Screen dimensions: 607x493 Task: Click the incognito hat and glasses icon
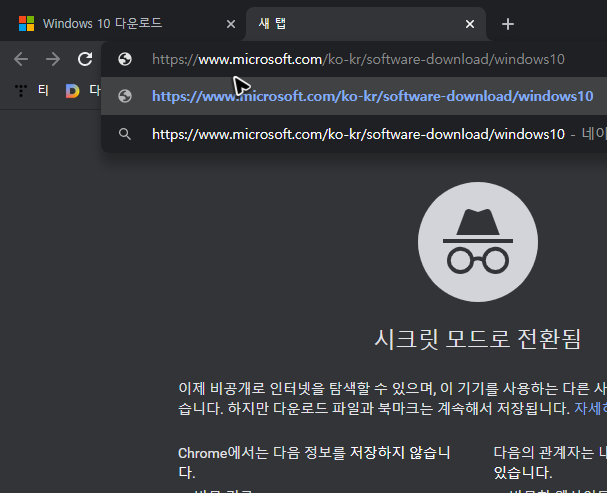point(478,242)
